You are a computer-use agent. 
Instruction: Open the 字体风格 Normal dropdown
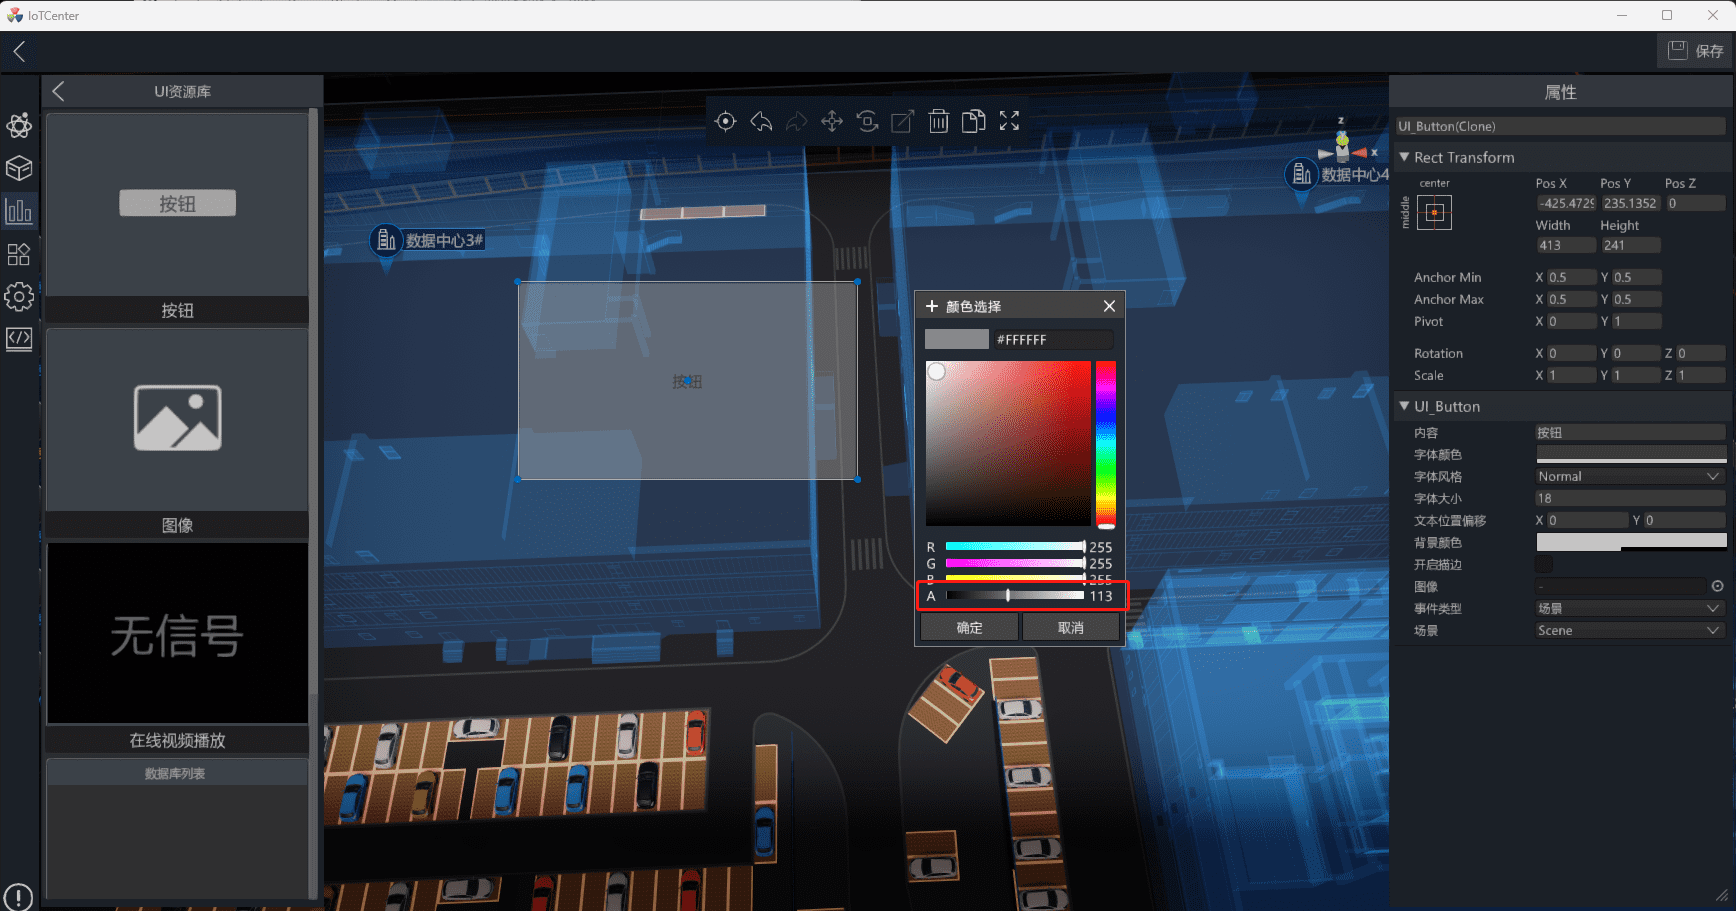point(1630,477)
